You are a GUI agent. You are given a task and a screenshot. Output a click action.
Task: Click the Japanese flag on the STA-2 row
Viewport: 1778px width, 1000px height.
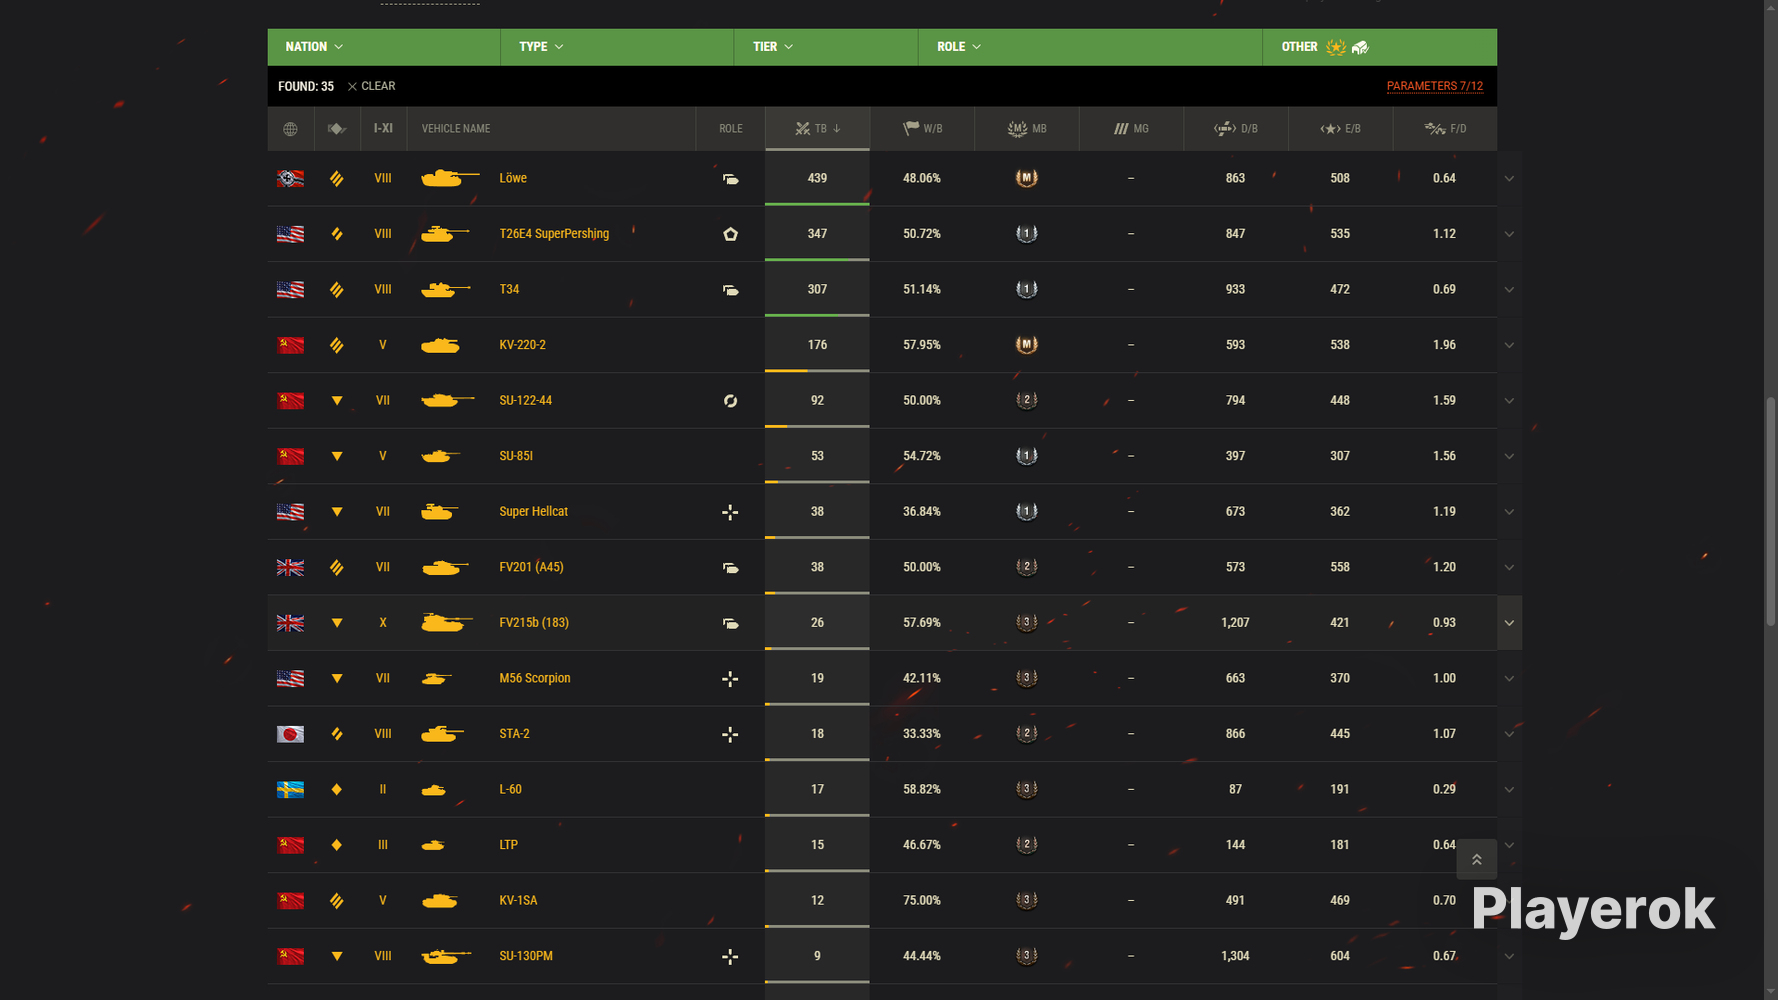click(290, 734)
